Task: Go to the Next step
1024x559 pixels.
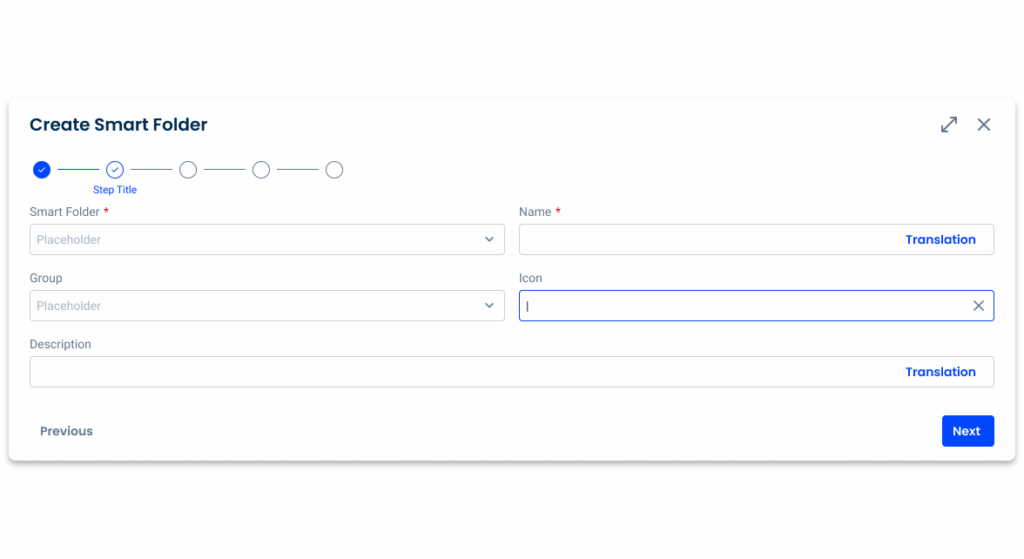Action: pyautogui.click(x=968, y=431)
